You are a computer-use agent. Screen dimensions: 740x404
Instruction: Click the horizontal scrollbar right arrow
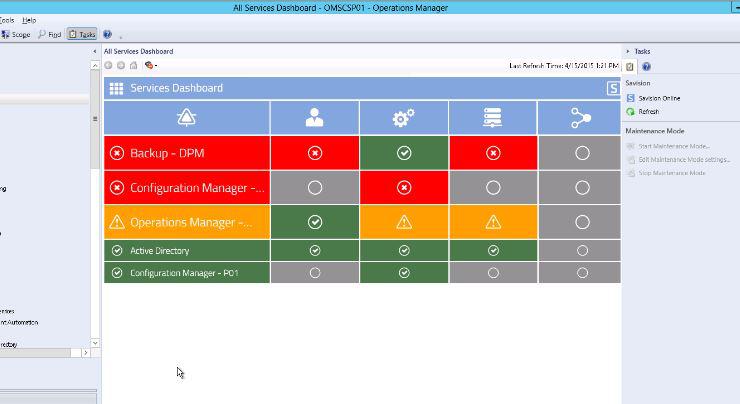(85, 353)
